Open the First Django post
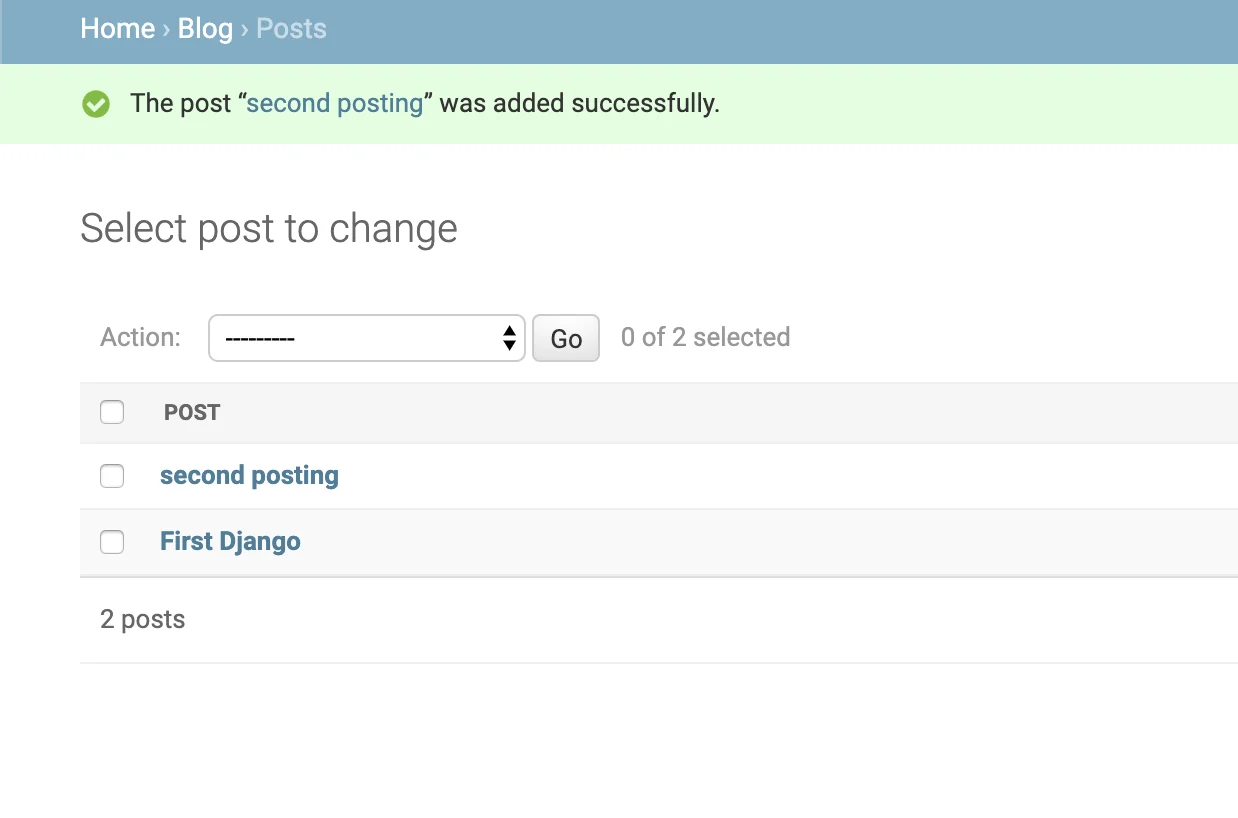The width and height of the screenshot is (1238, 818). point(230,541)
